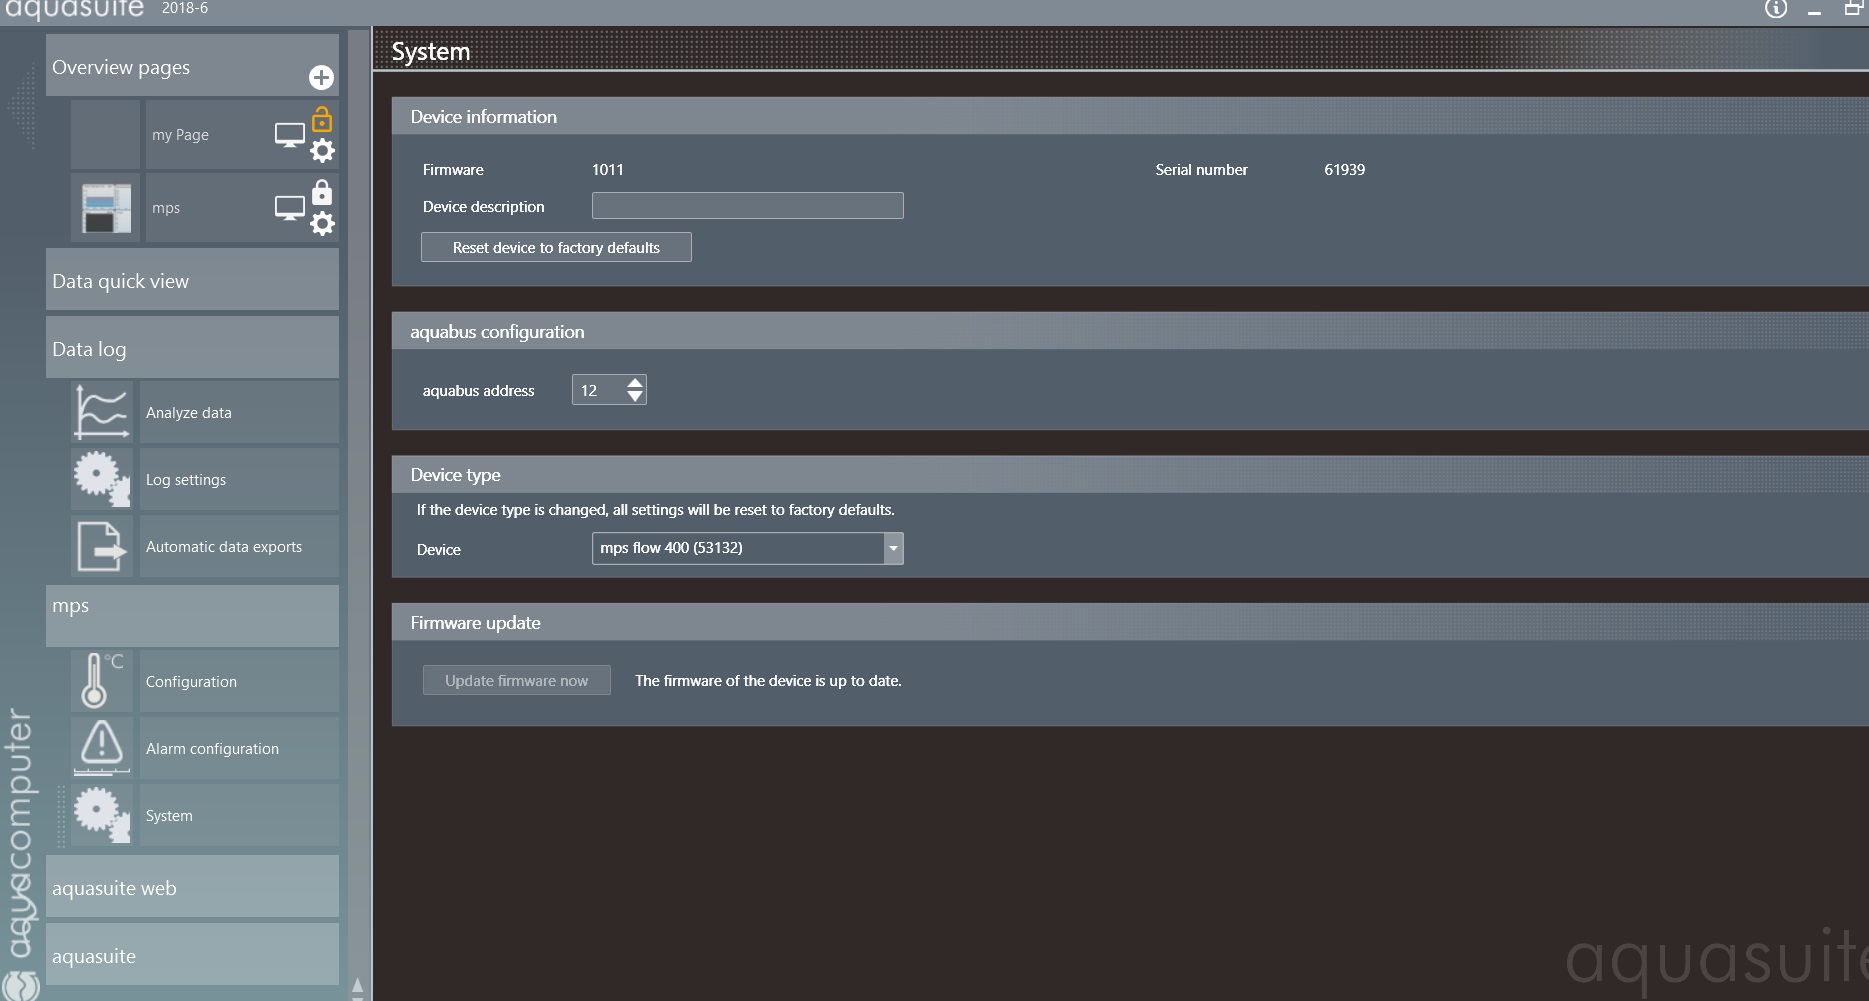Click the Analyze data chart icon

(102, 412)
